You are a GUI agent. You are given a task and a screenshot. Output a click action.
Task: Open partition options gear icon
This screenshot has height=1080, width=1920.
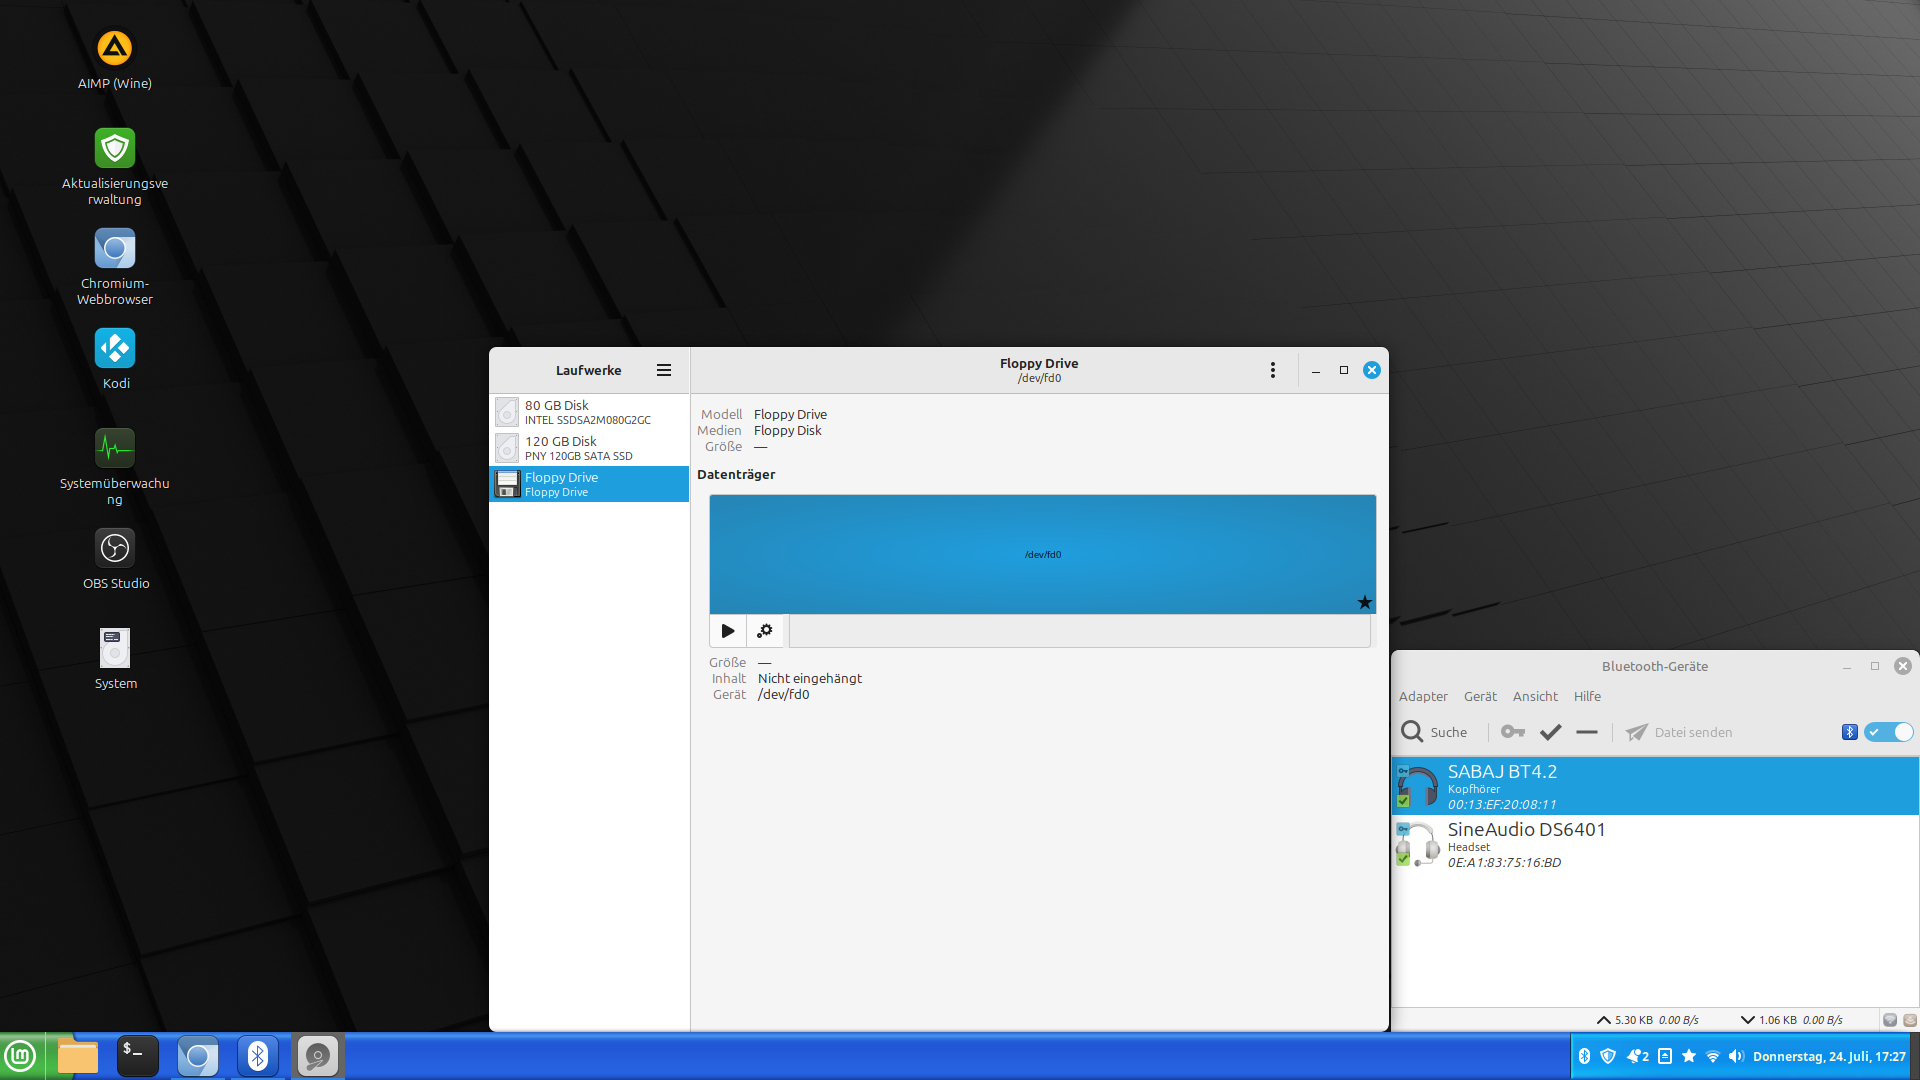click(765, 631)
